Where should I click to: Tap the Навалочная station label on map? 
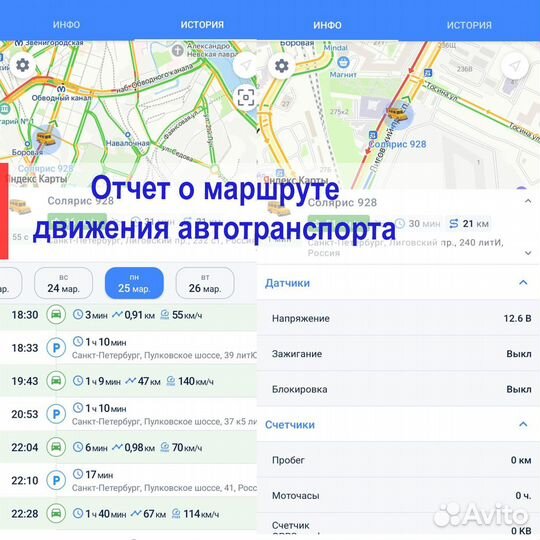pos(127,143)
